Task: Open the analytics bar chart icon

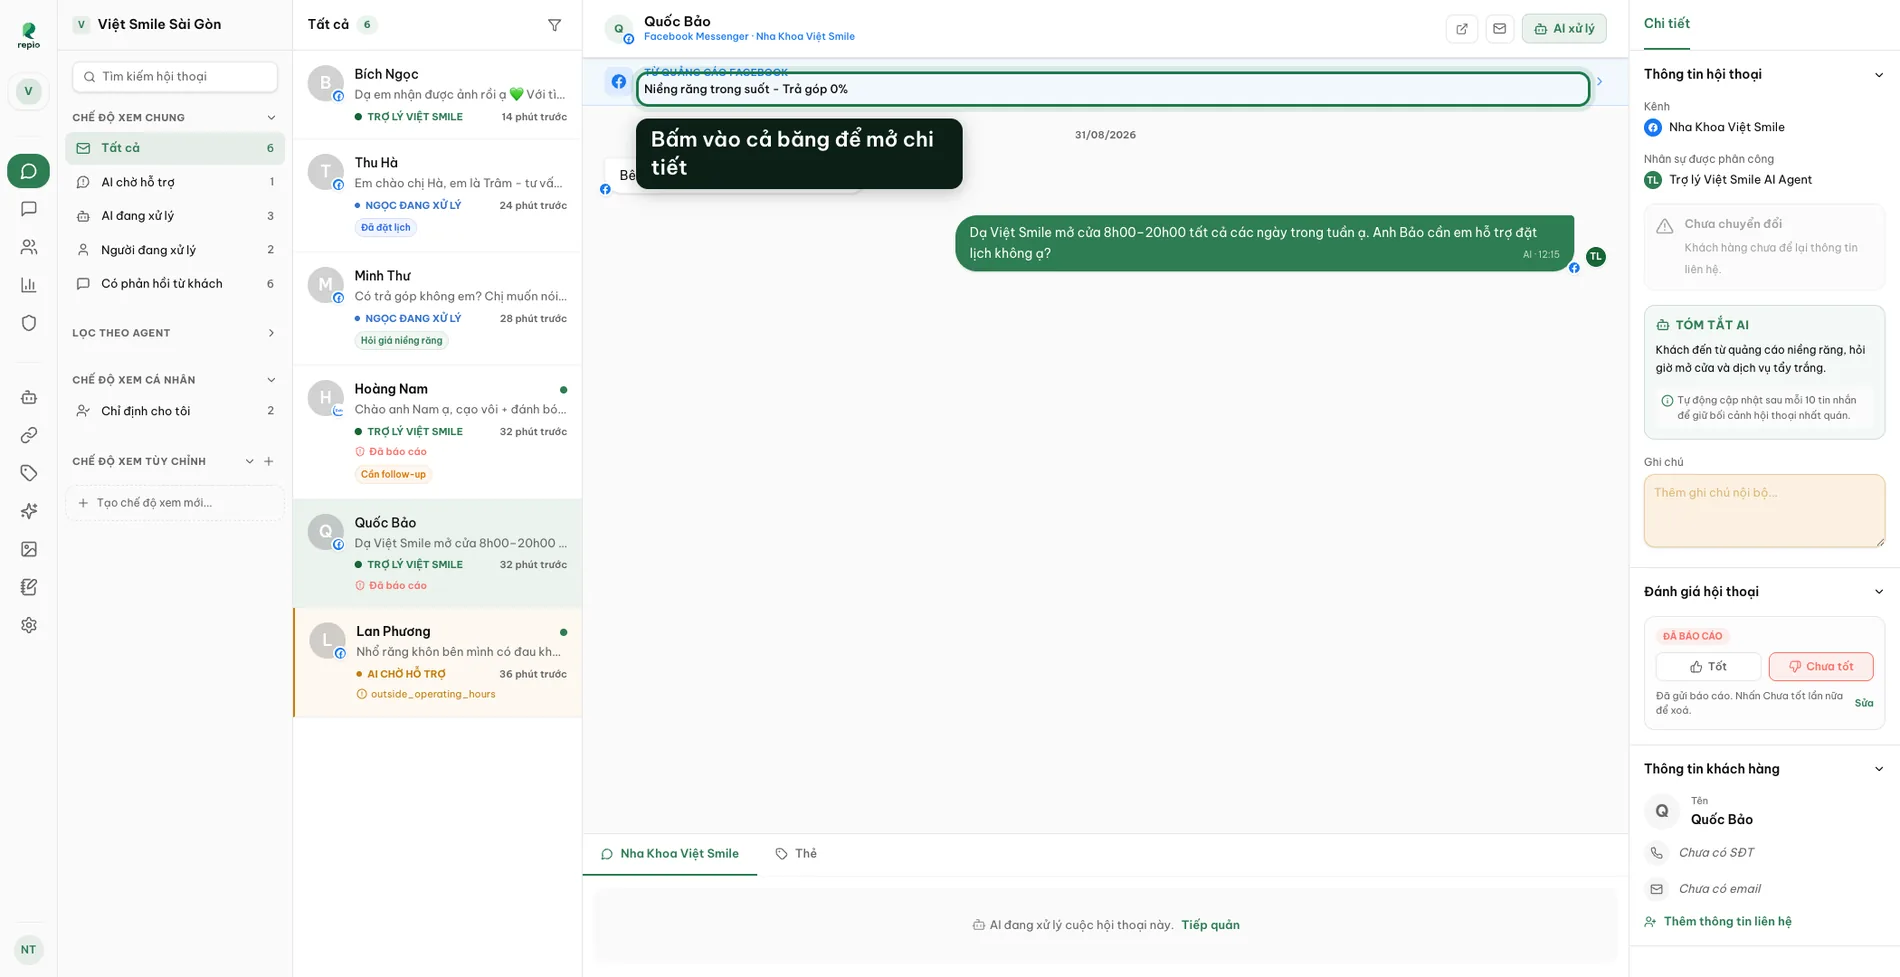Action: tap(28, 285)
